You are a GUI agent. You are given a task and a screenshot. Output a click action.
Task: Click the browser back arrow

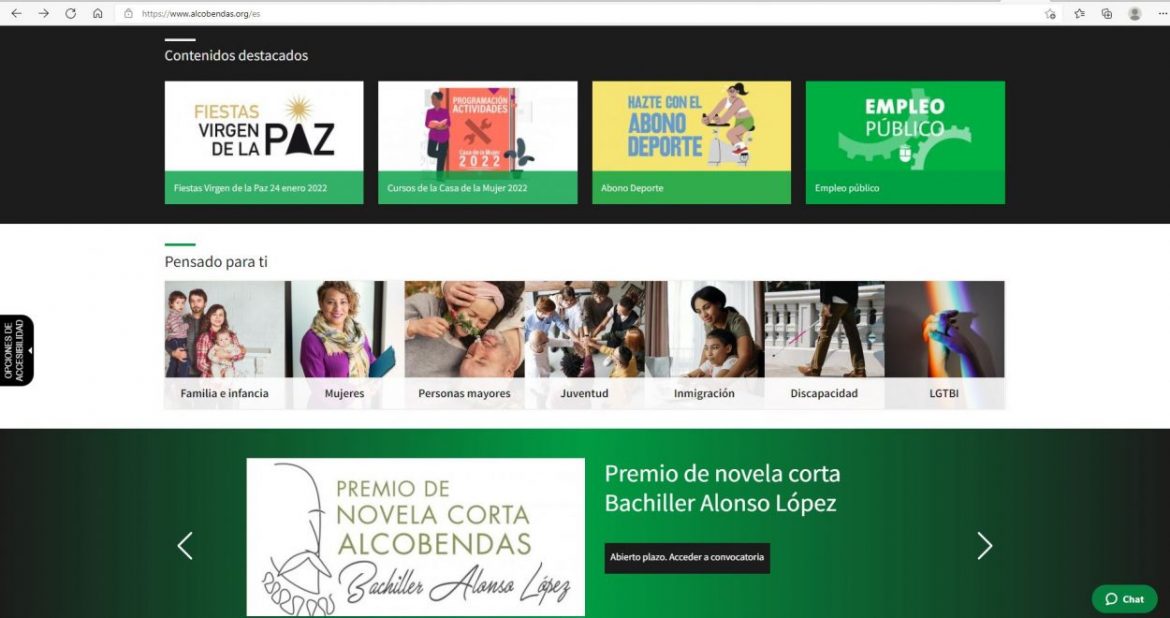(16, 13)
